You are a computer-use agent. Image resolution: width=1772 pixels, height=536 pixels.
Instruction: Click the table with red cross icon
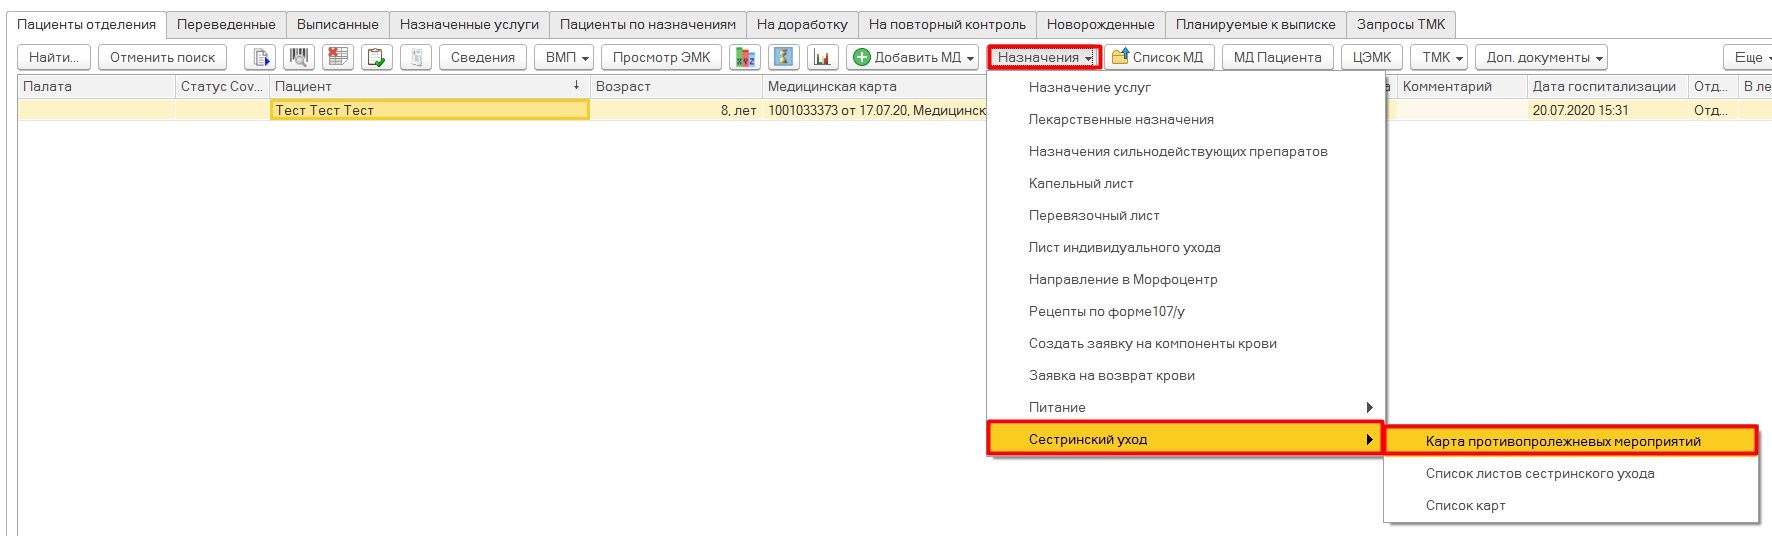click(x=338, y=58)
